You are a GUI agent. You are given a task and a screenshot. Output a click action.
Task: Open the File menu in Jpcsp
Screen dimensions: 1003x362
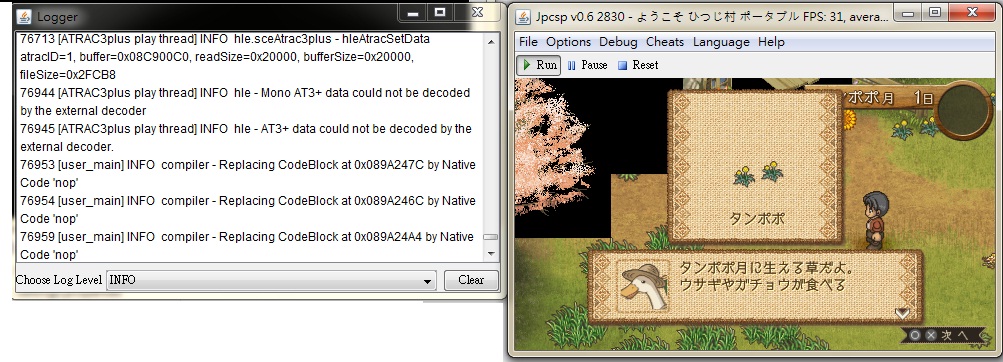528,42
